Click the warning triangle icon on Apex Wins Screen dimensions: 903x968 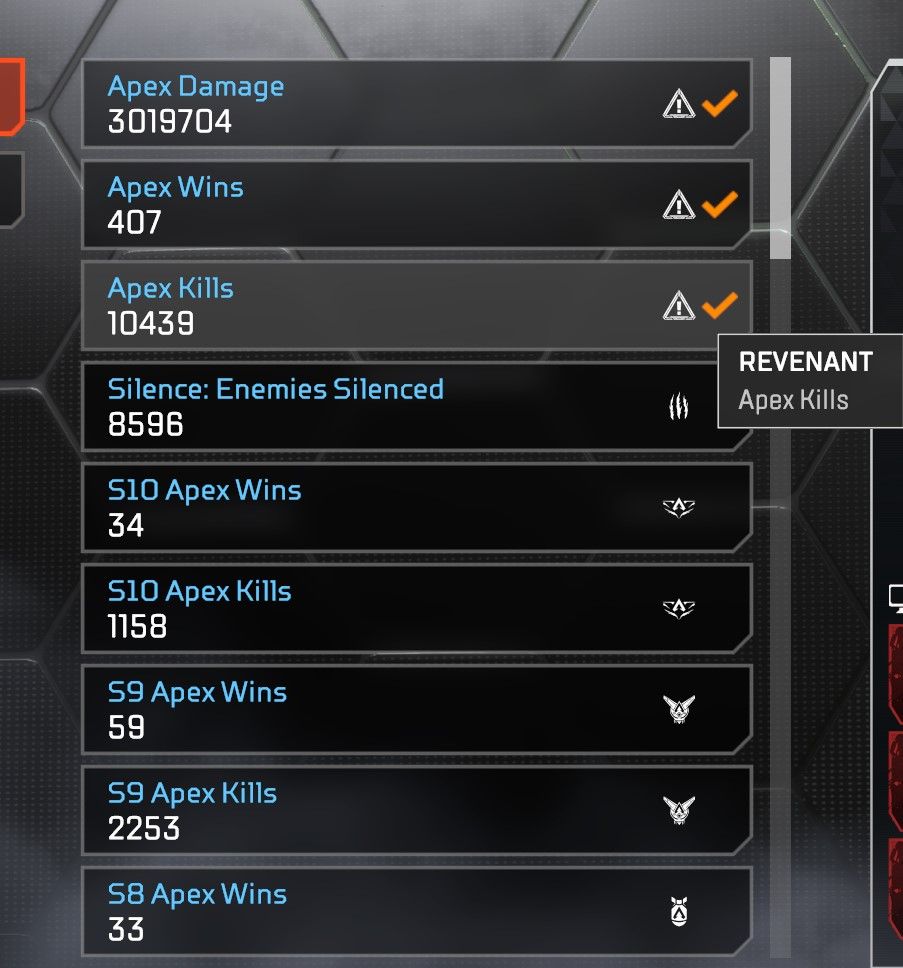click(x=678, y=204)
